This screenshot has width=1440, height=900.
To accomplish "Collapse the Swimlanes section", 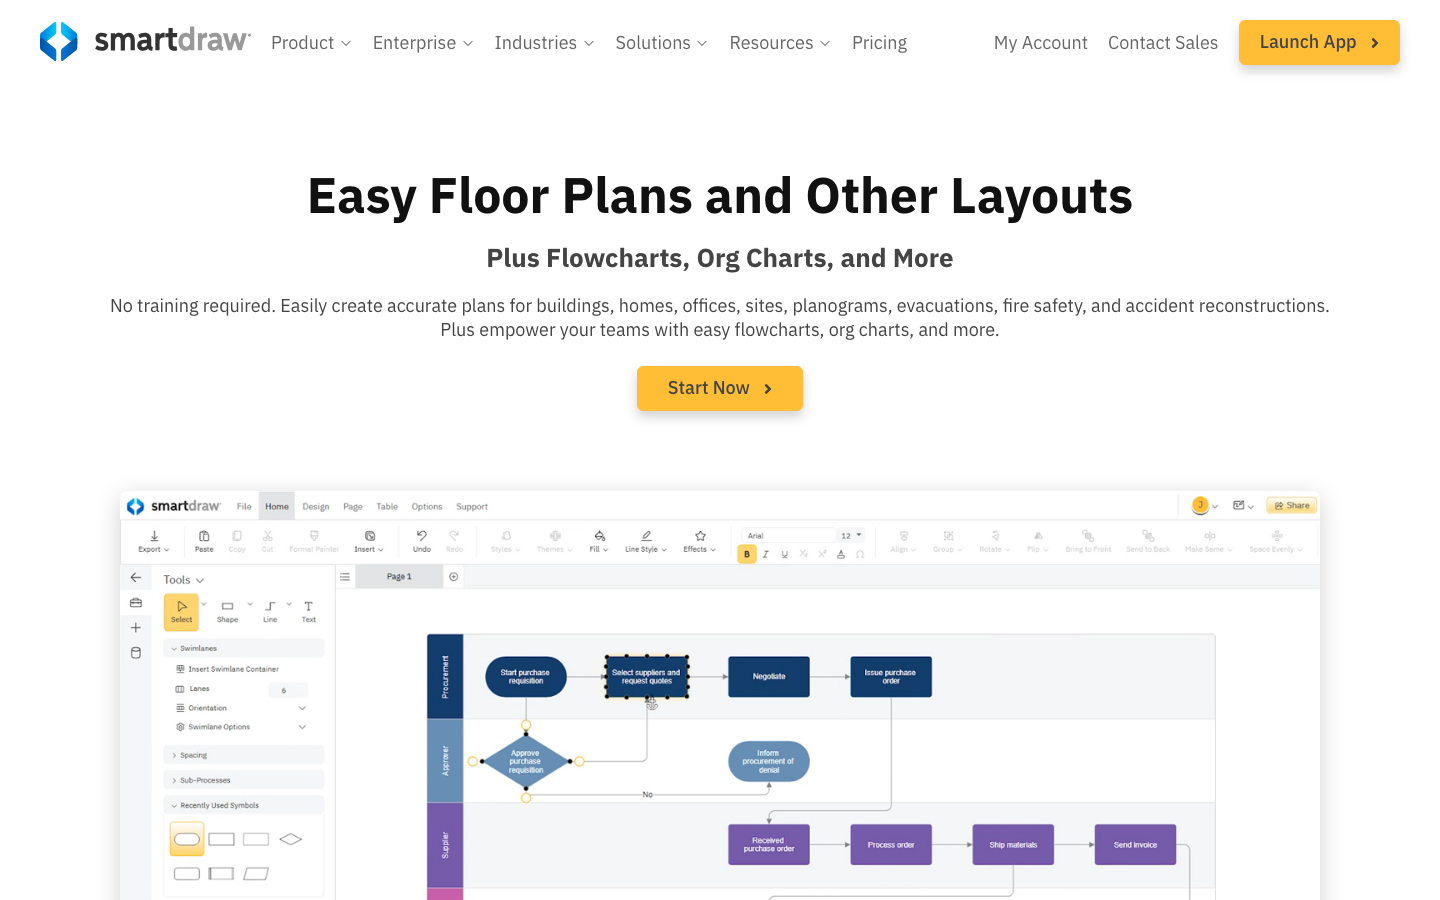I will [x=243, y=648].
